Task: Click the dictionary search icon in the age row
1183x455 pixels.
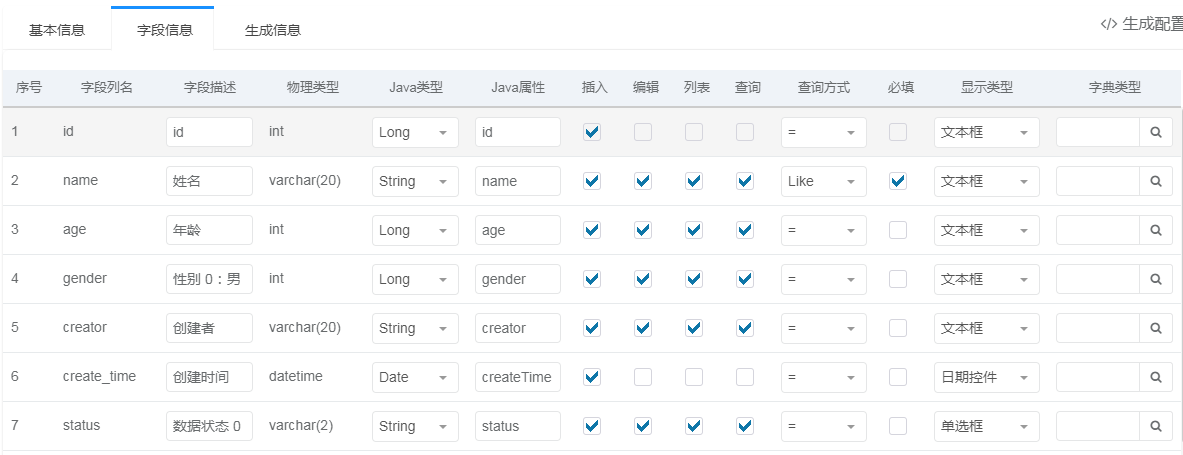Action: point(1155,230)
